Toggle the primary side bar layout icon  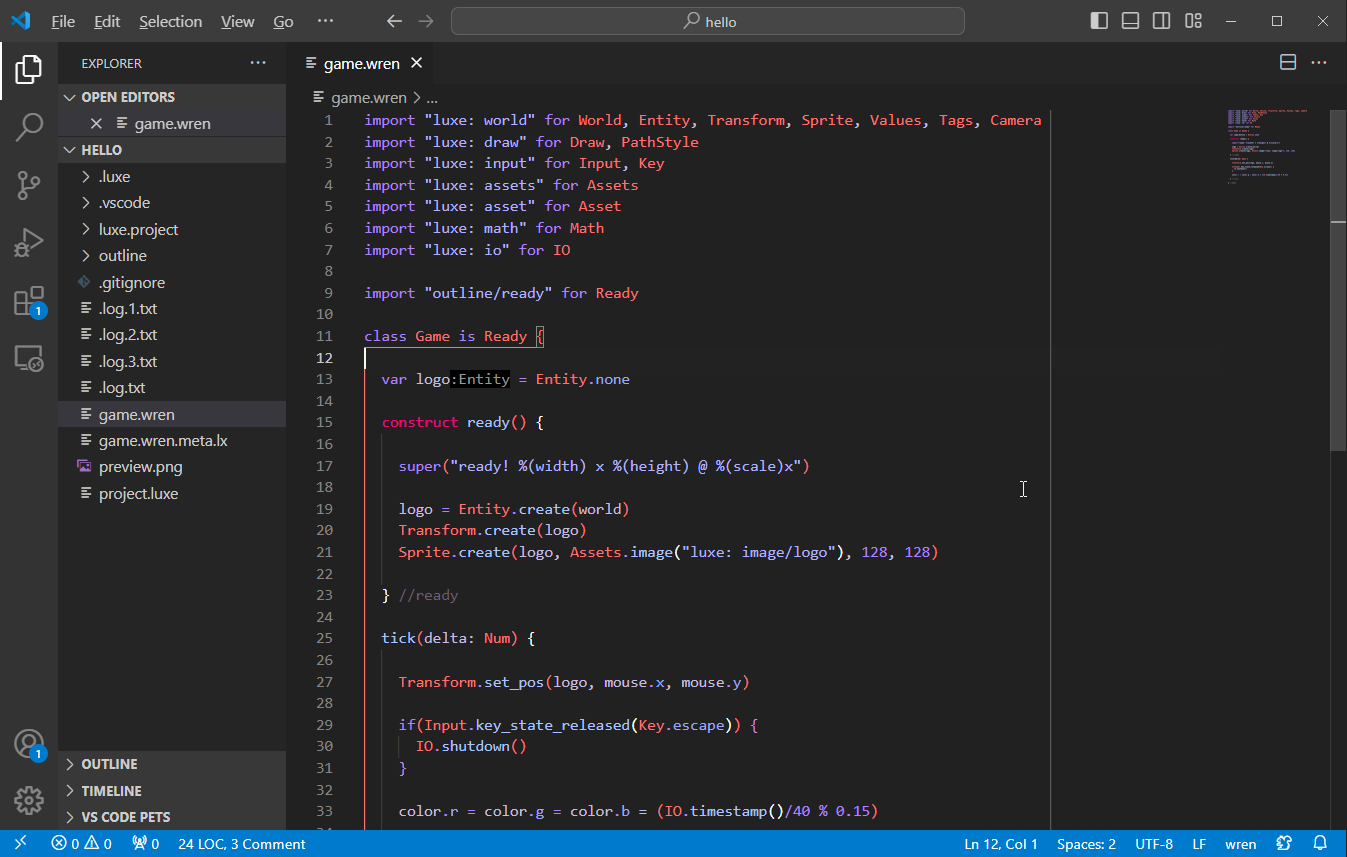1099,21
